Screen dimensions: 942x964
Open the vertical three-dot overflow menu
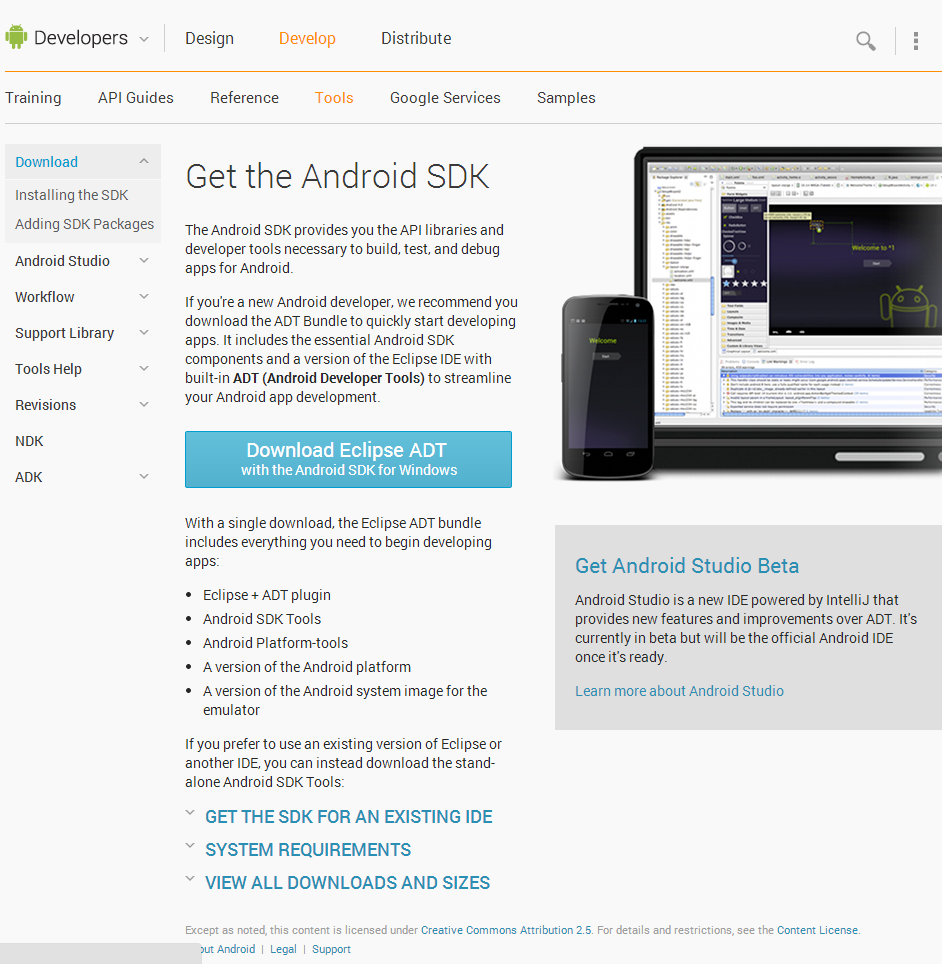click(x=916, y=41)
